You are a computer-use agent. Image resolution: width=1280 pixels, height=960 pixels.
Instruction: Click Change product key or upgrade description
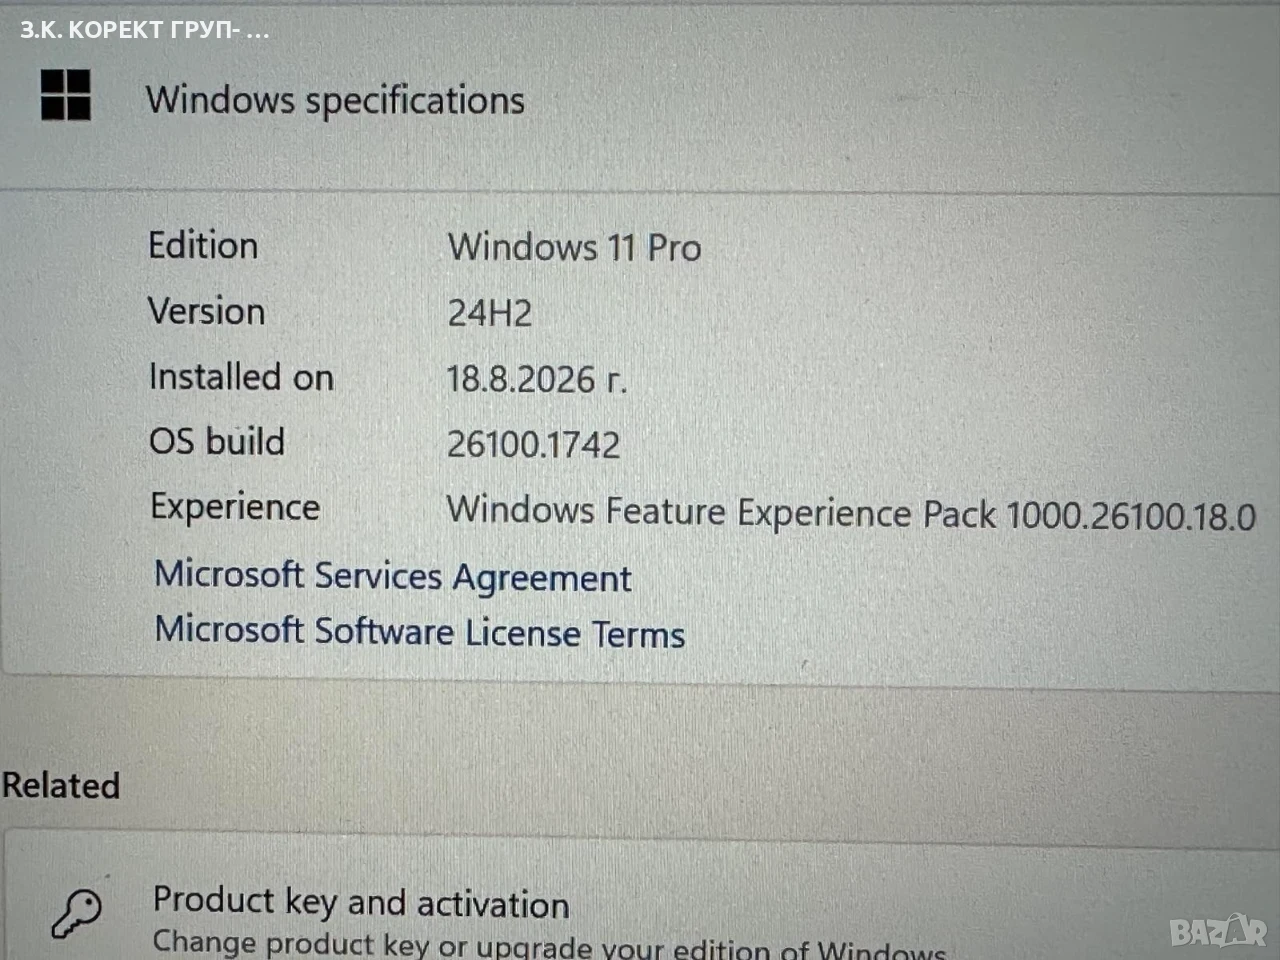[x=549, y=944]
